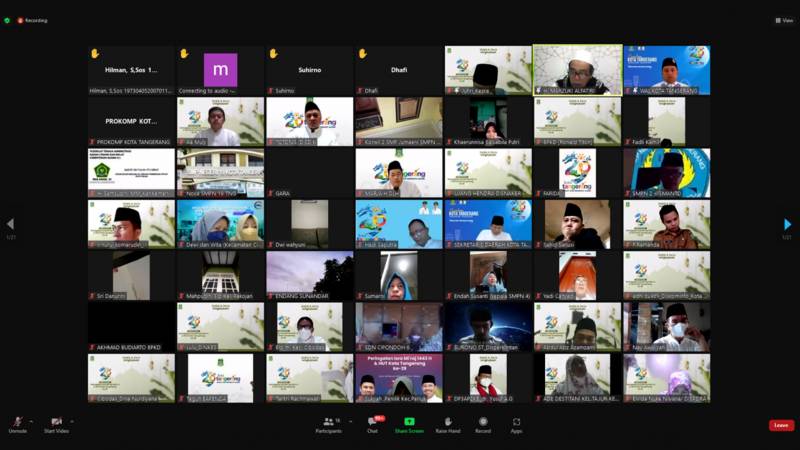Unmute the microphone
This screenshot has width=800, height=450.
17,422
